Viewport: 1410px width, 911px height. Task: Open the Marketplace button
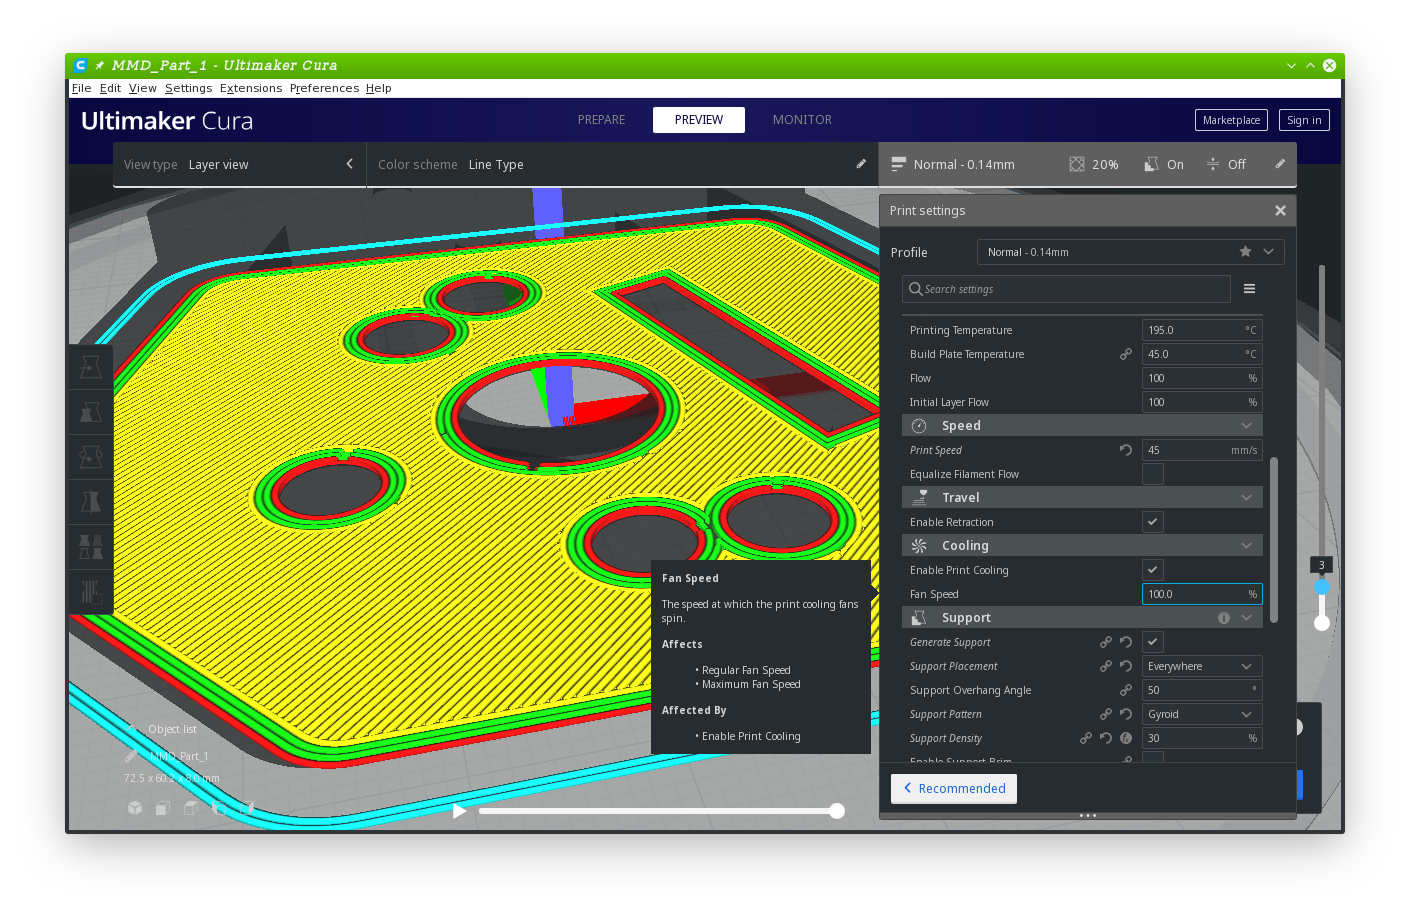coord(1231,120)
